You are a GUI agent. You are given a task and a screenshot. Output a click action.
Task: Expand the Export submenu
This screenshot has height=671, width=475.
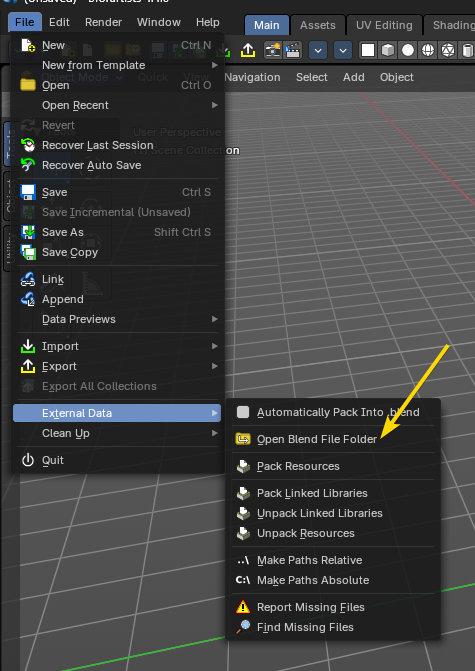coord(117,366)
